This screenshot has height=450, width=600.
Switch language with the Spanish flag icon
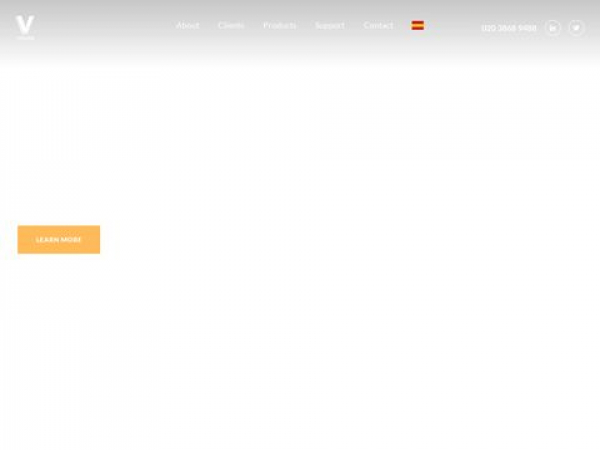pyautogui.click(x=417, y=25)
